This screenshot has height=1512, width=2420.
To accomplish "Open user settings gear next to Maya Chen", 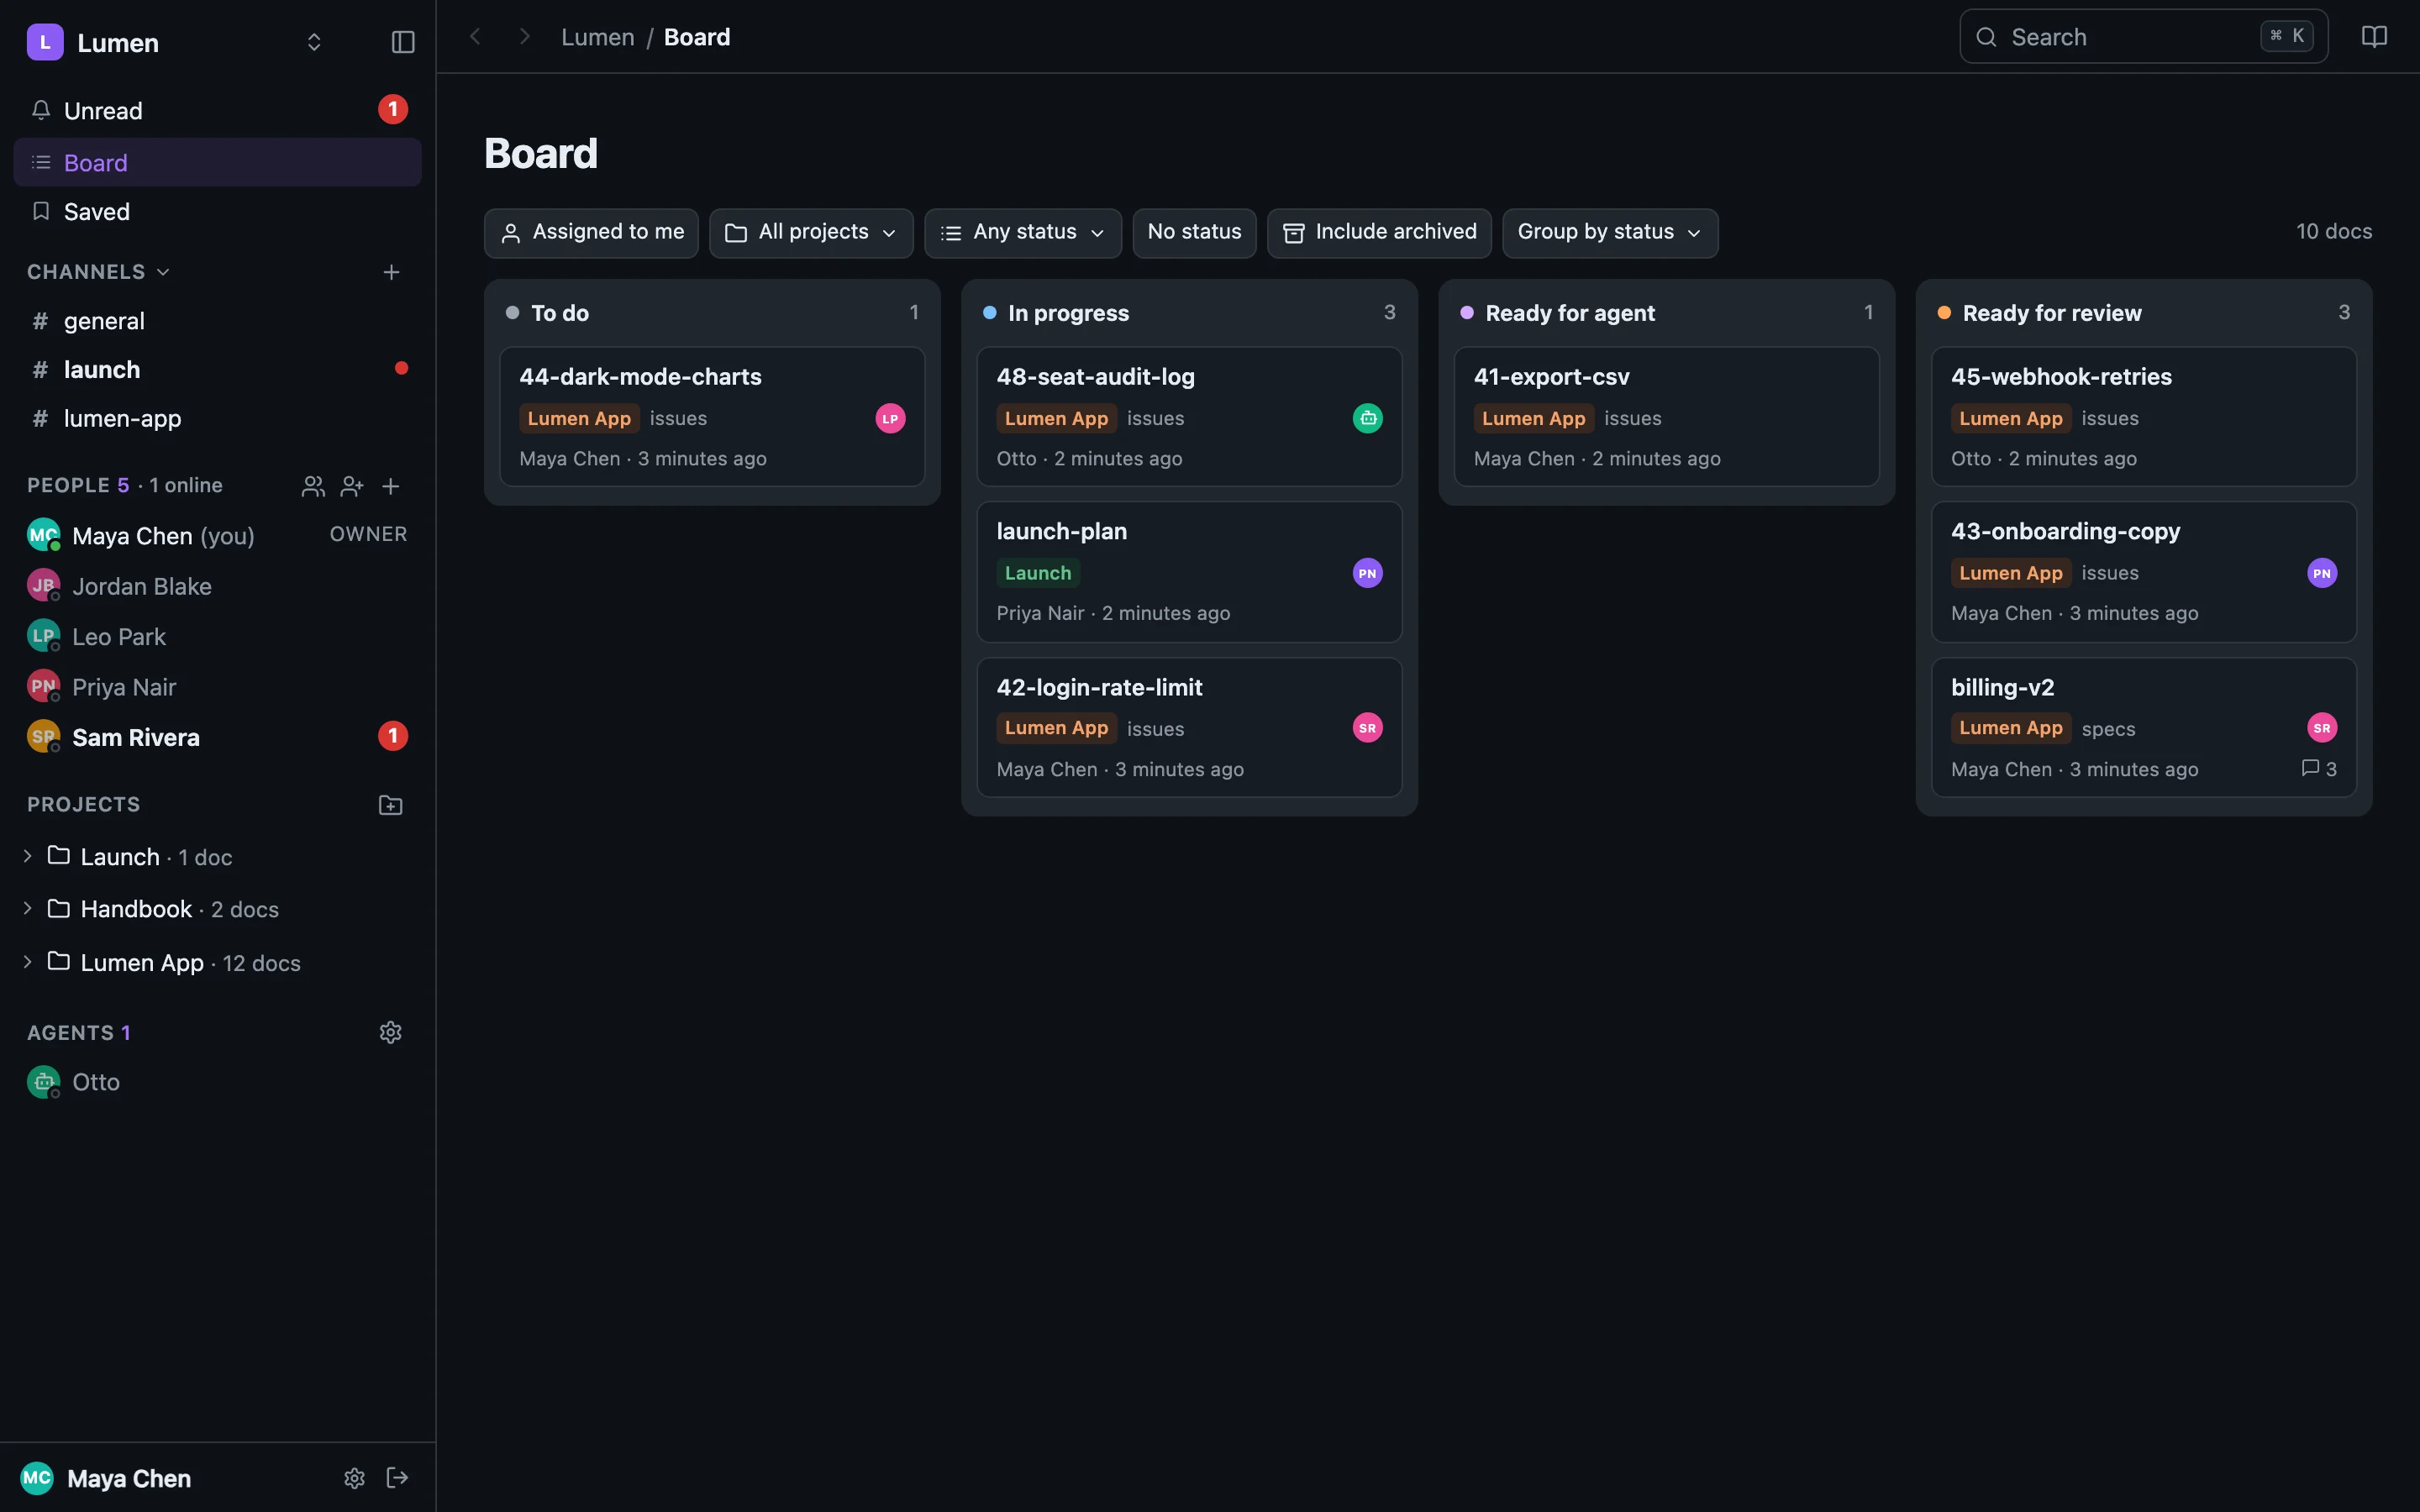I will pyautogui.click(x=354, y=1478).
